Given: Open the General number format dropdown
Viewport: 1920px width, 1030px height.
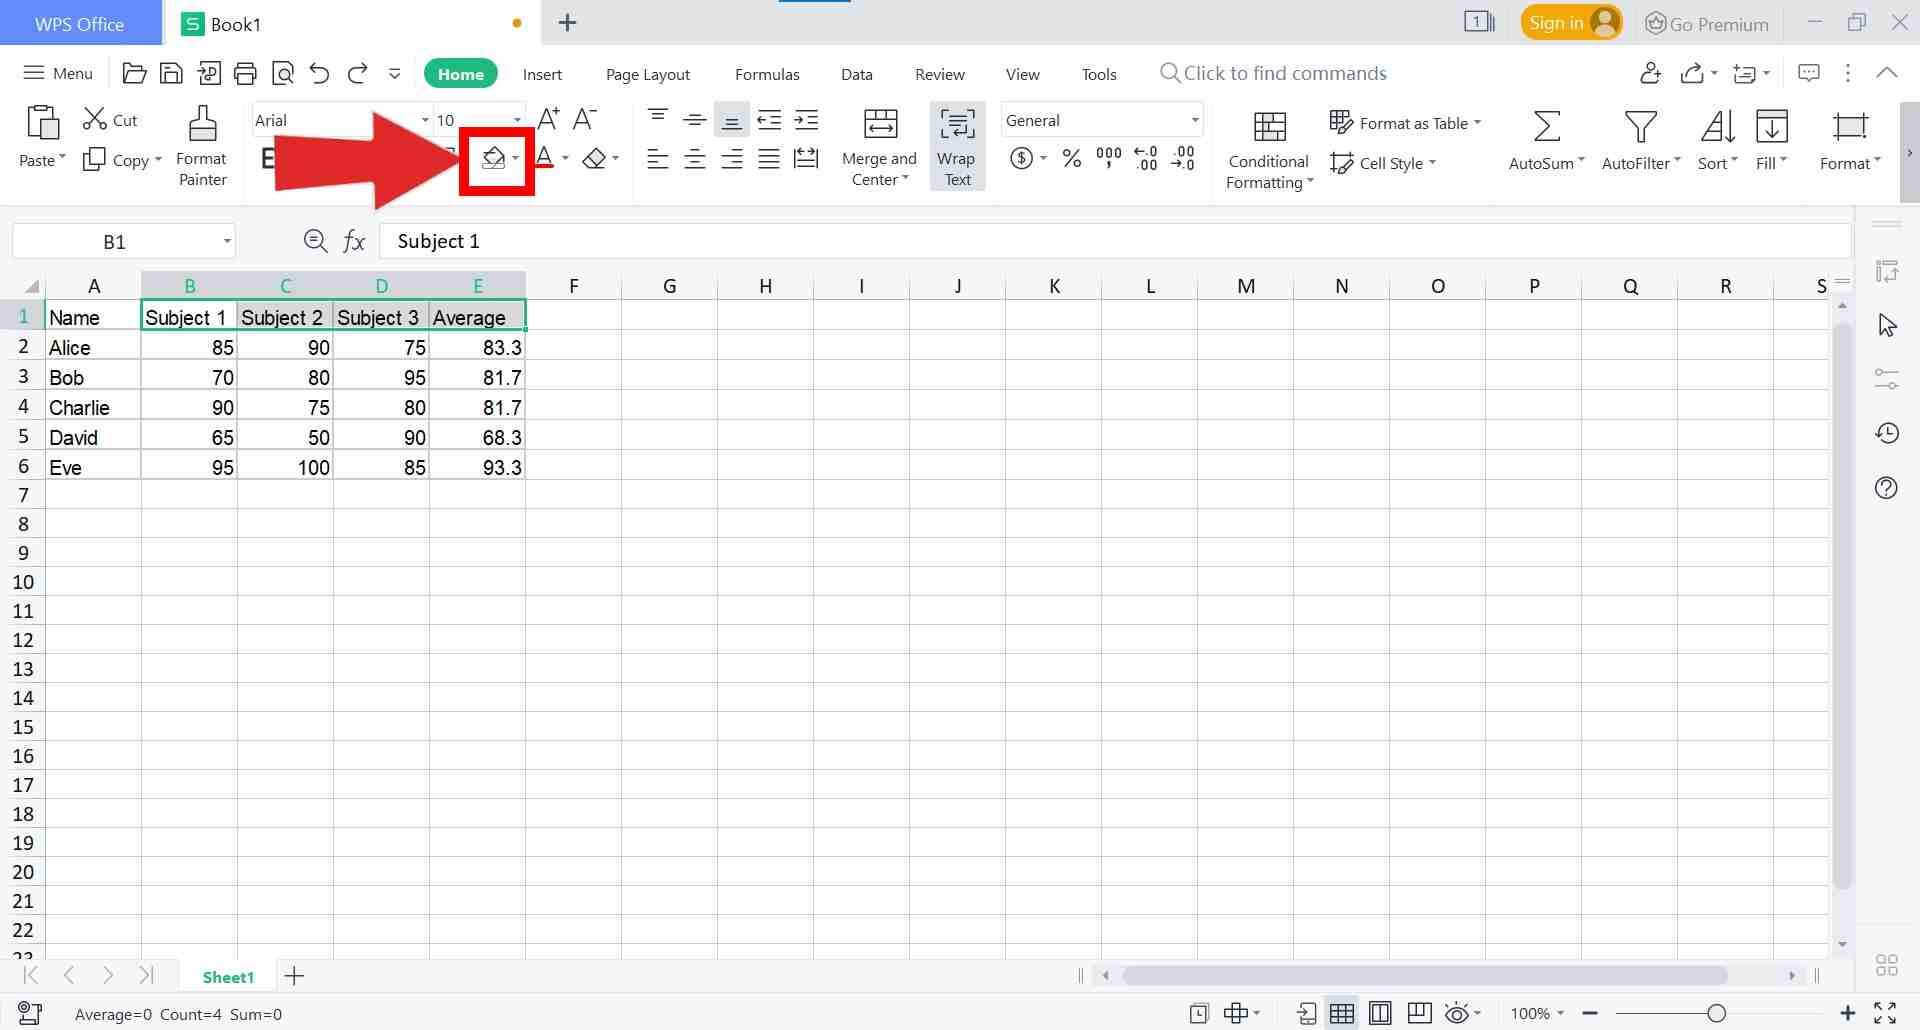Looking at the screenshot, I should (1193, 119).
